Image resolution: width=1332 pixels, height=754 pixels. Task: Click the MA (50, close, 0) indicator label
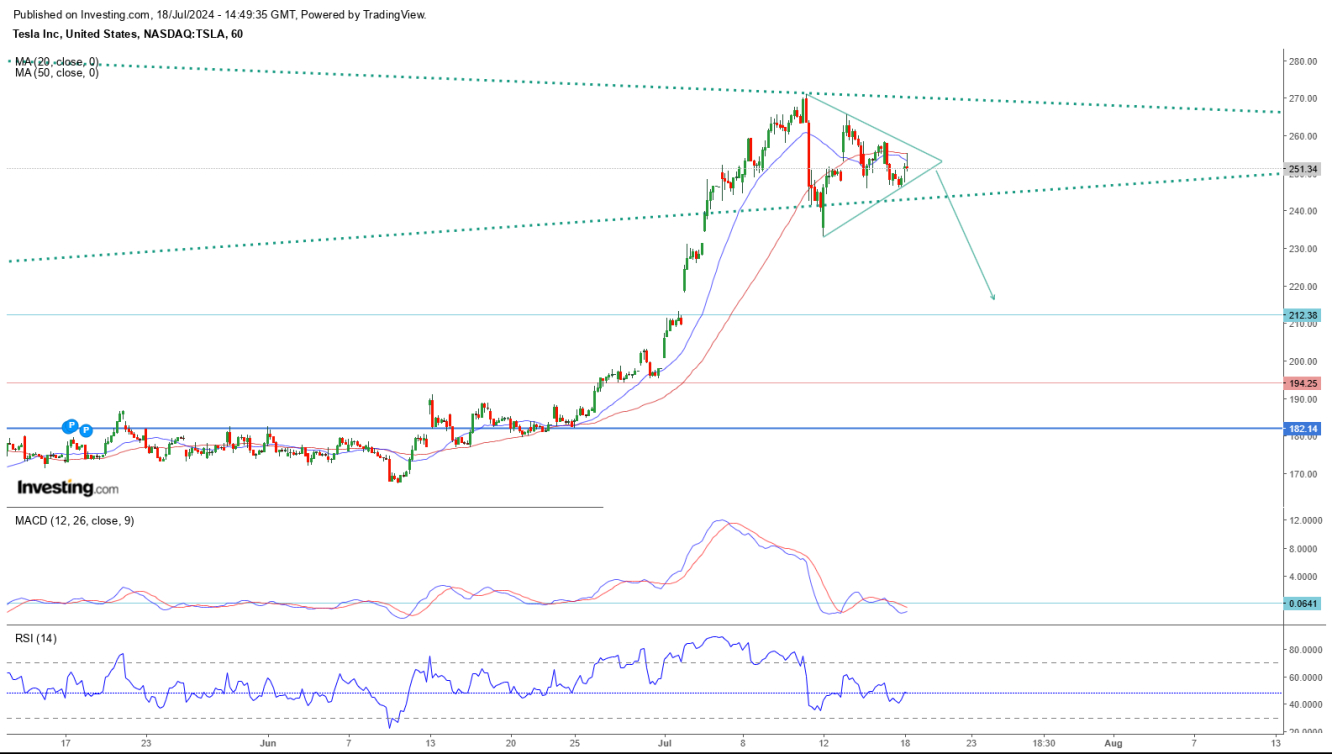click(56, 73)
